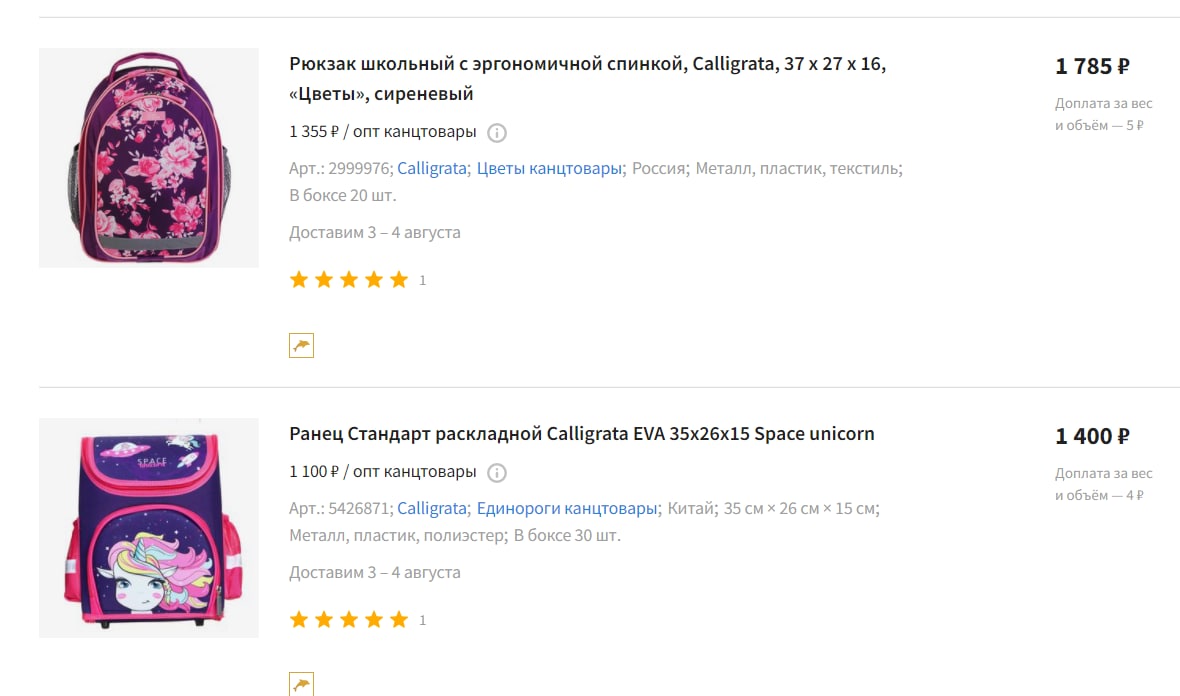The width and height of the screenshot is (1180, 696).
Task: Click review count next to unicorn satchel stars
Action: coord(422,621)
